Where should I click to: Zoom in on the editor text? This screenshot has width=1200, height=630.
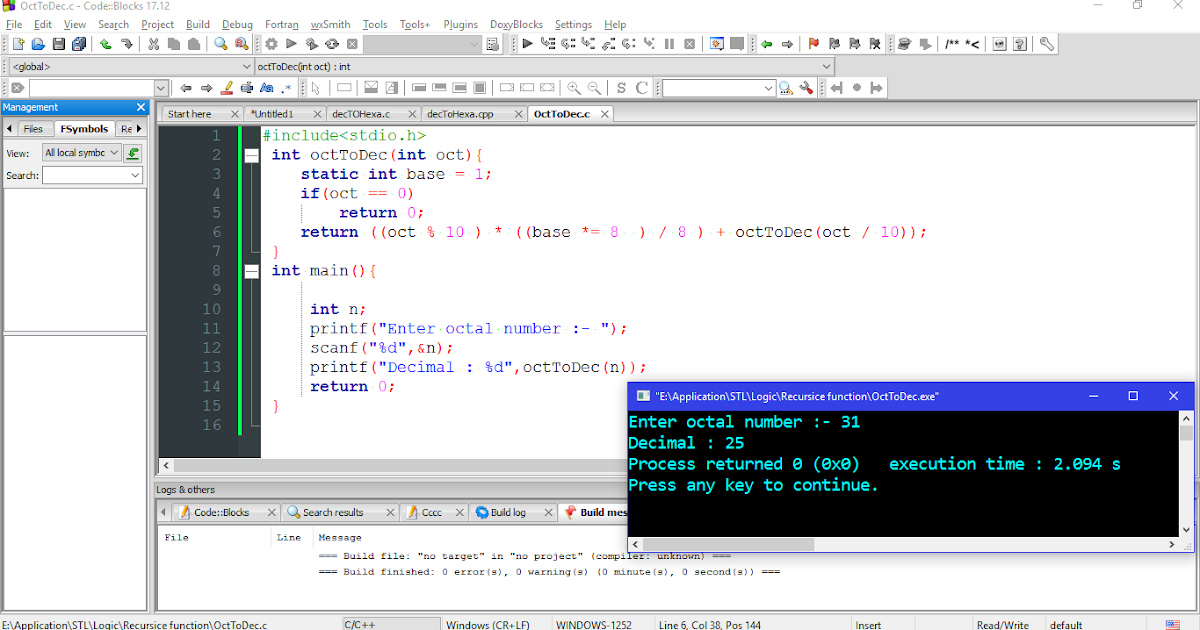[571, 87]
